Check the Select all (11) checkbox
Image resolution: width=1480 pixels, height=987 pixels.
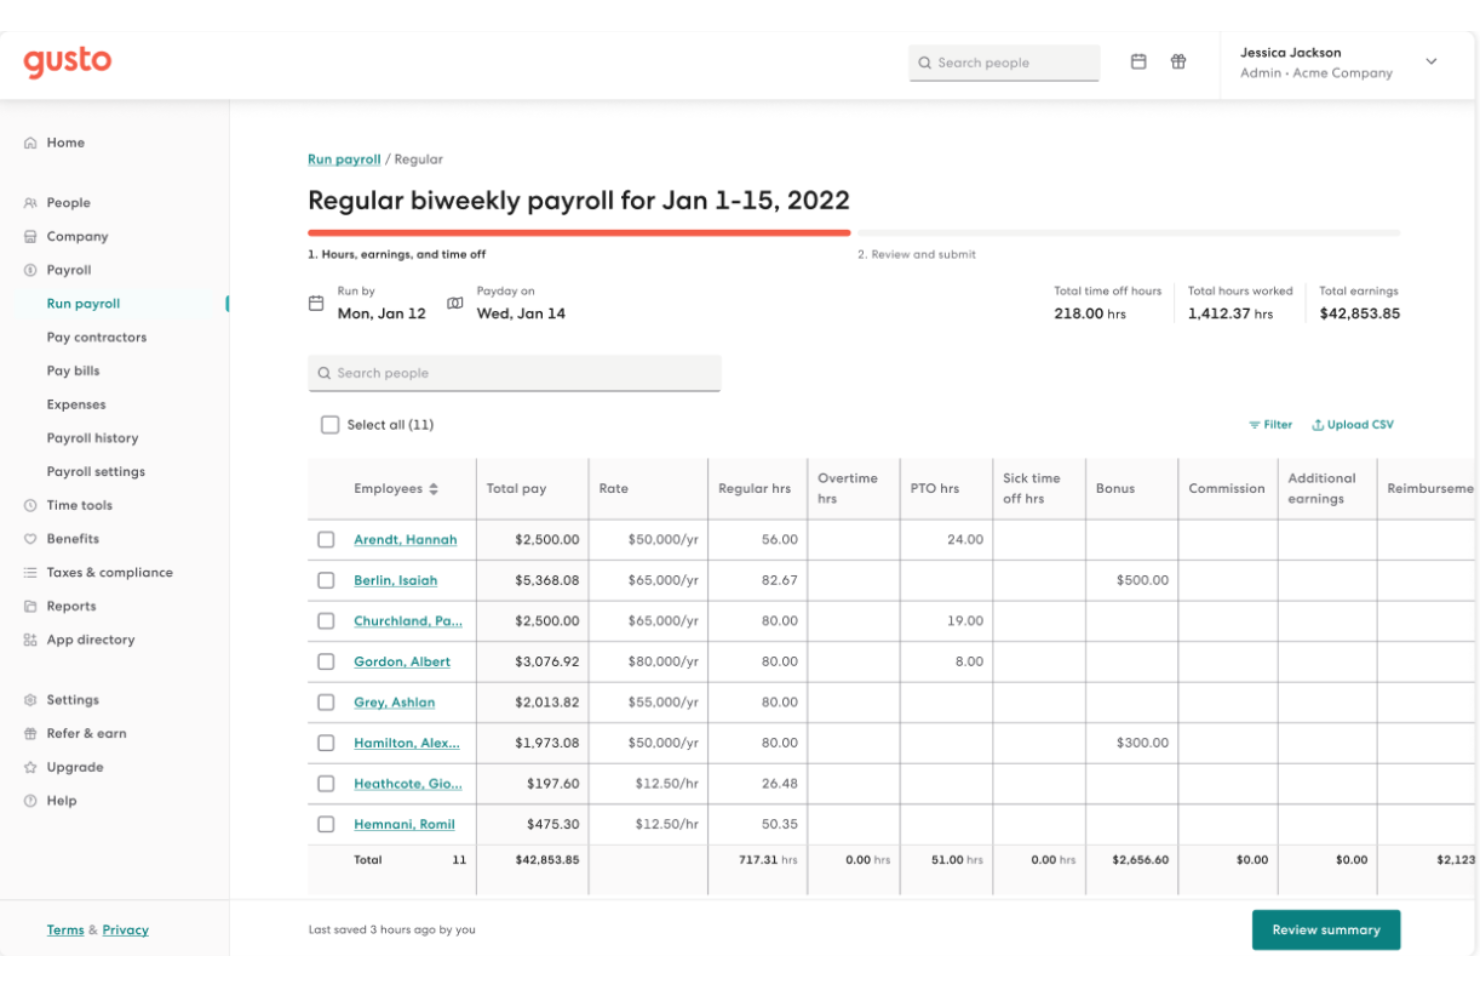point(330,424)
